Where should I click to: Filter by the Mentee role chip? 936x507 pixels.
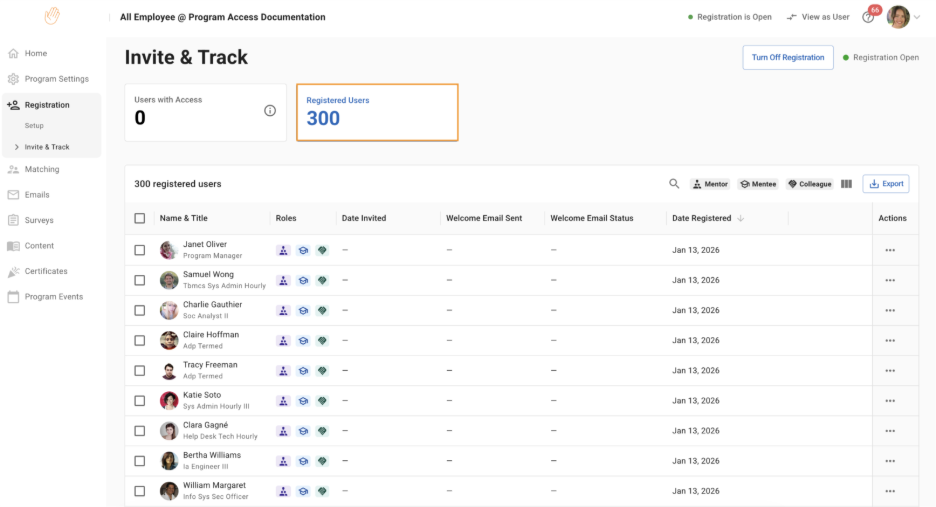[x=758, y=184]
